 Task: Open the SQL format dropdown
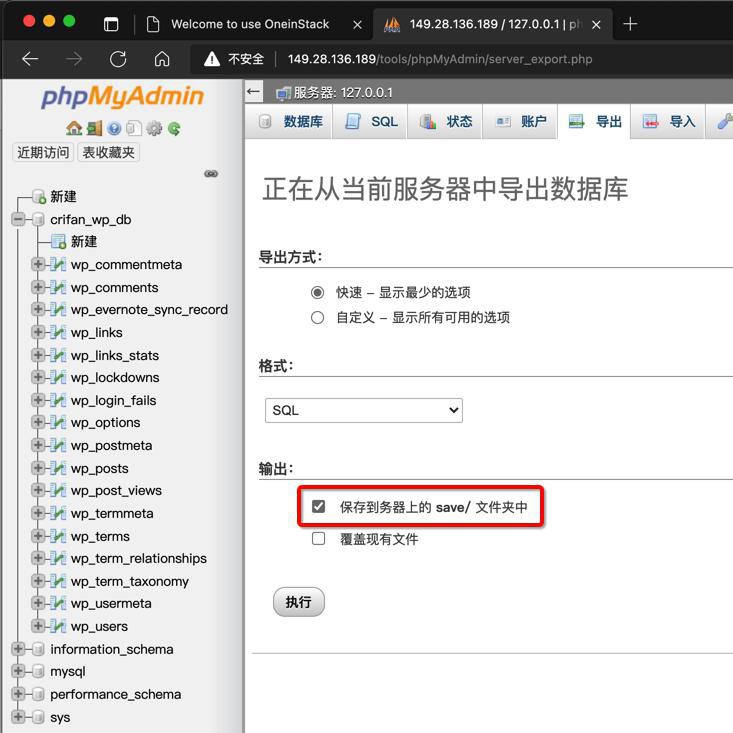(364, 410)
